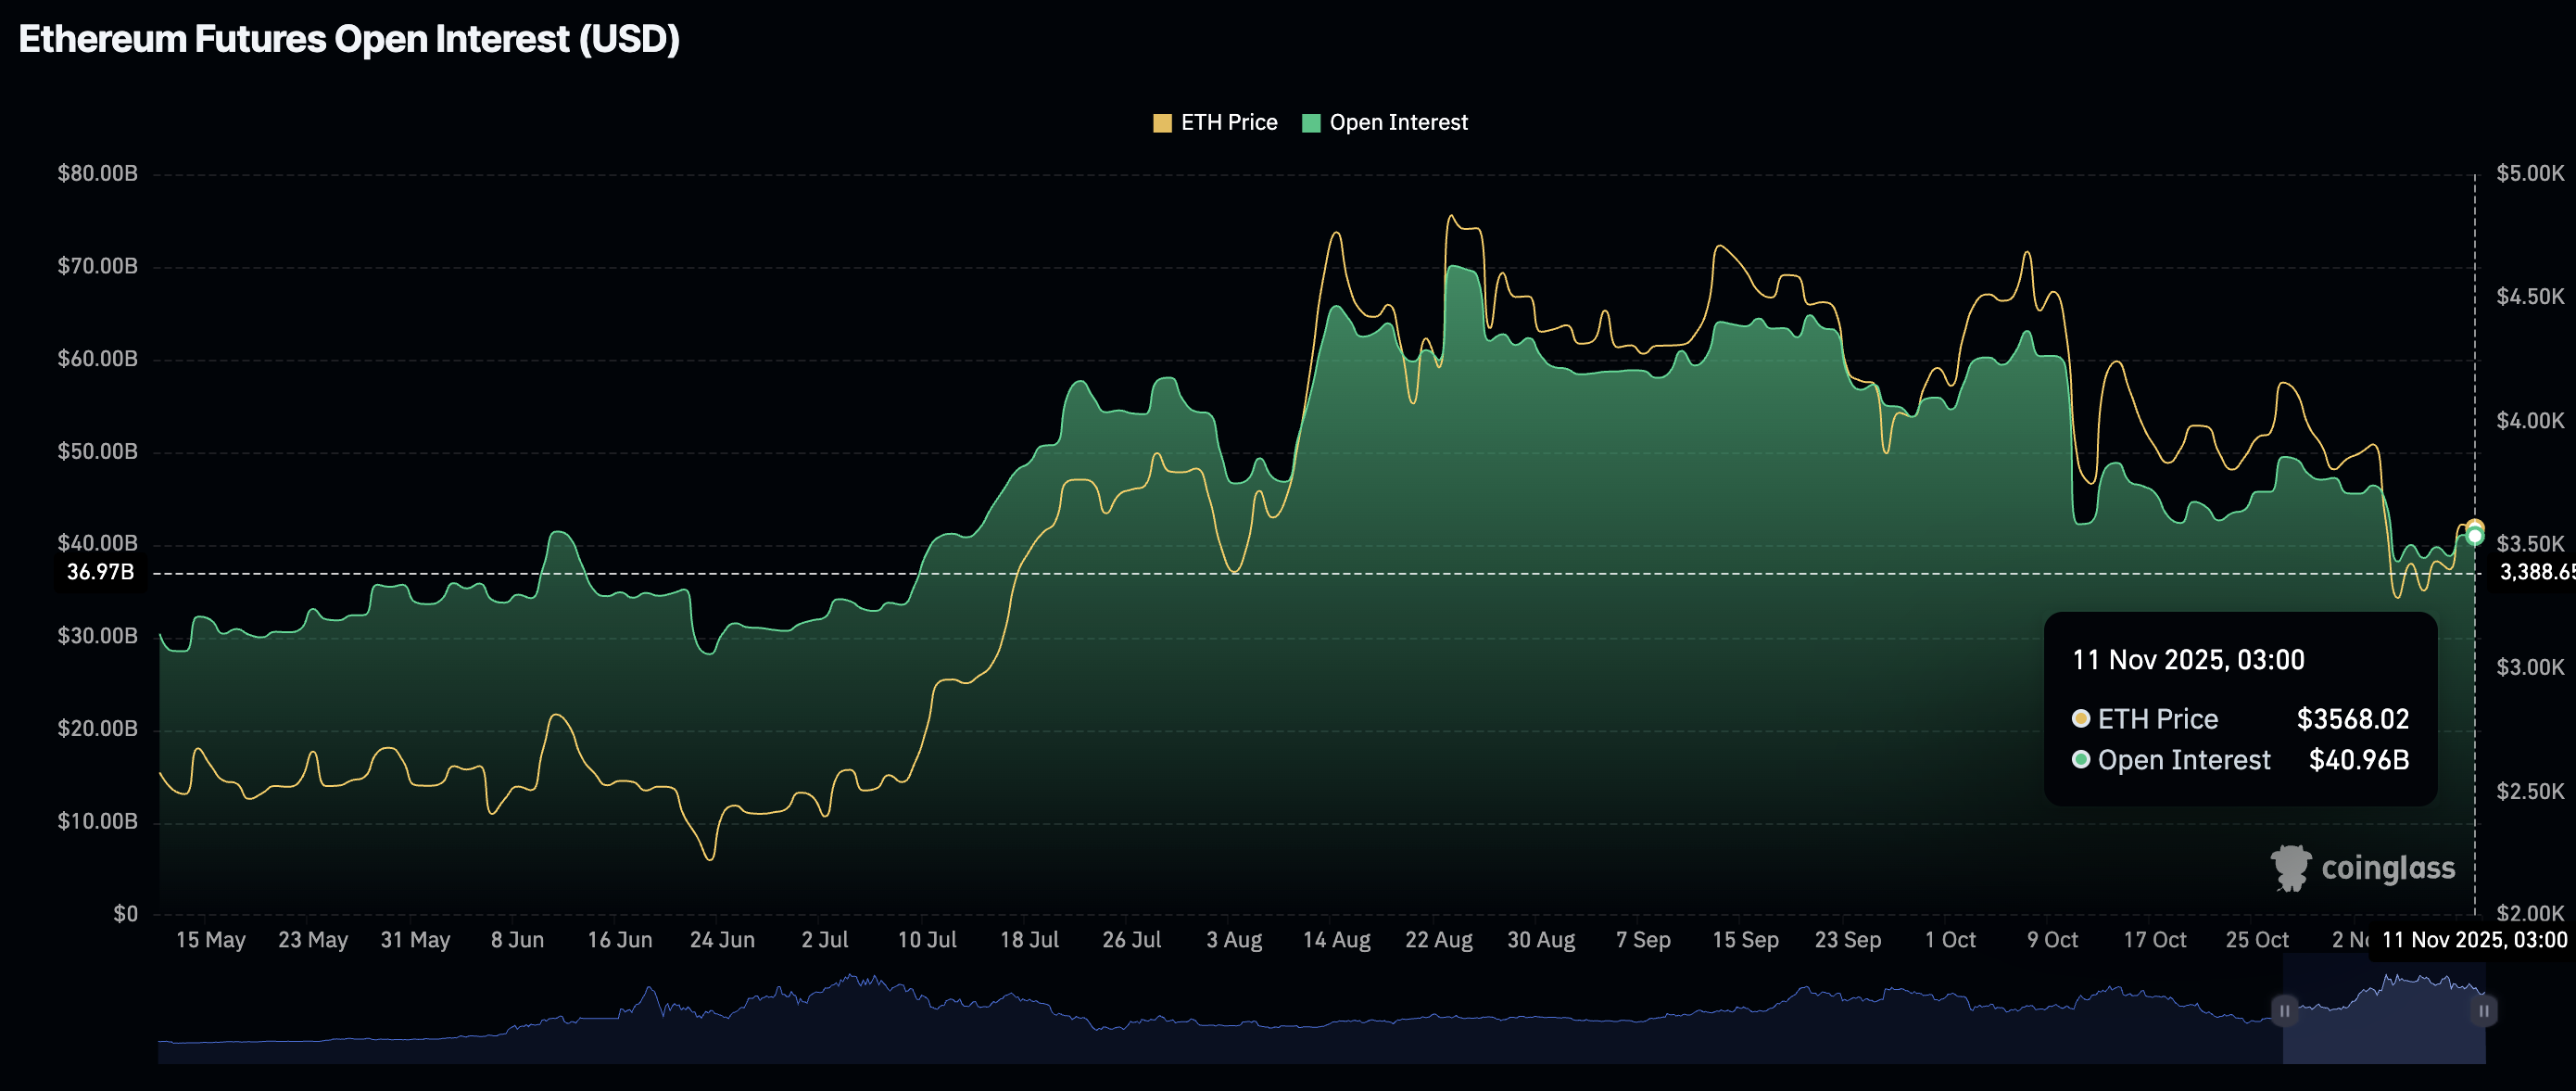Click the right pause handle on the navigator
Viewport: 2576px width, 1091px height.
pyautogui.click(x=2484, y=1012)
